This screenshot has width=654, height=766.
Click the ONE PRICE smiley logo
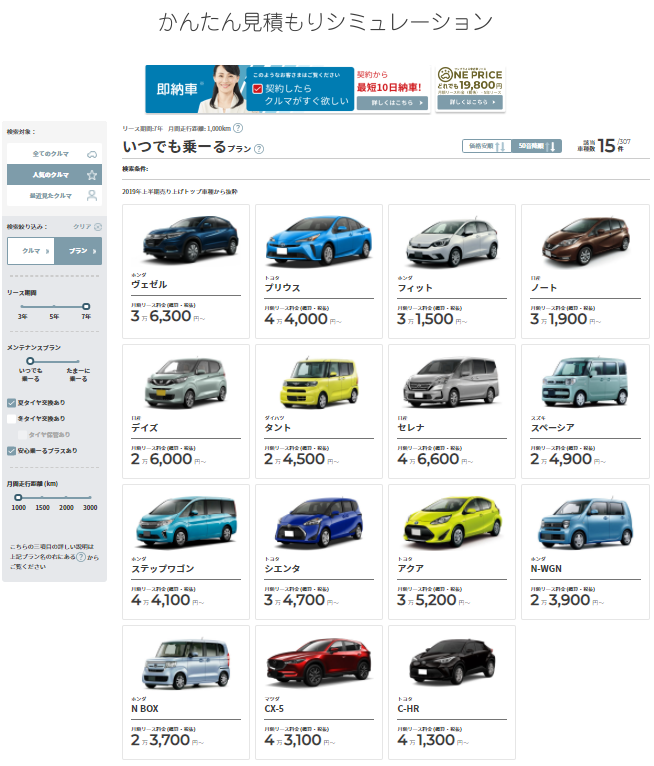(445, 74)
